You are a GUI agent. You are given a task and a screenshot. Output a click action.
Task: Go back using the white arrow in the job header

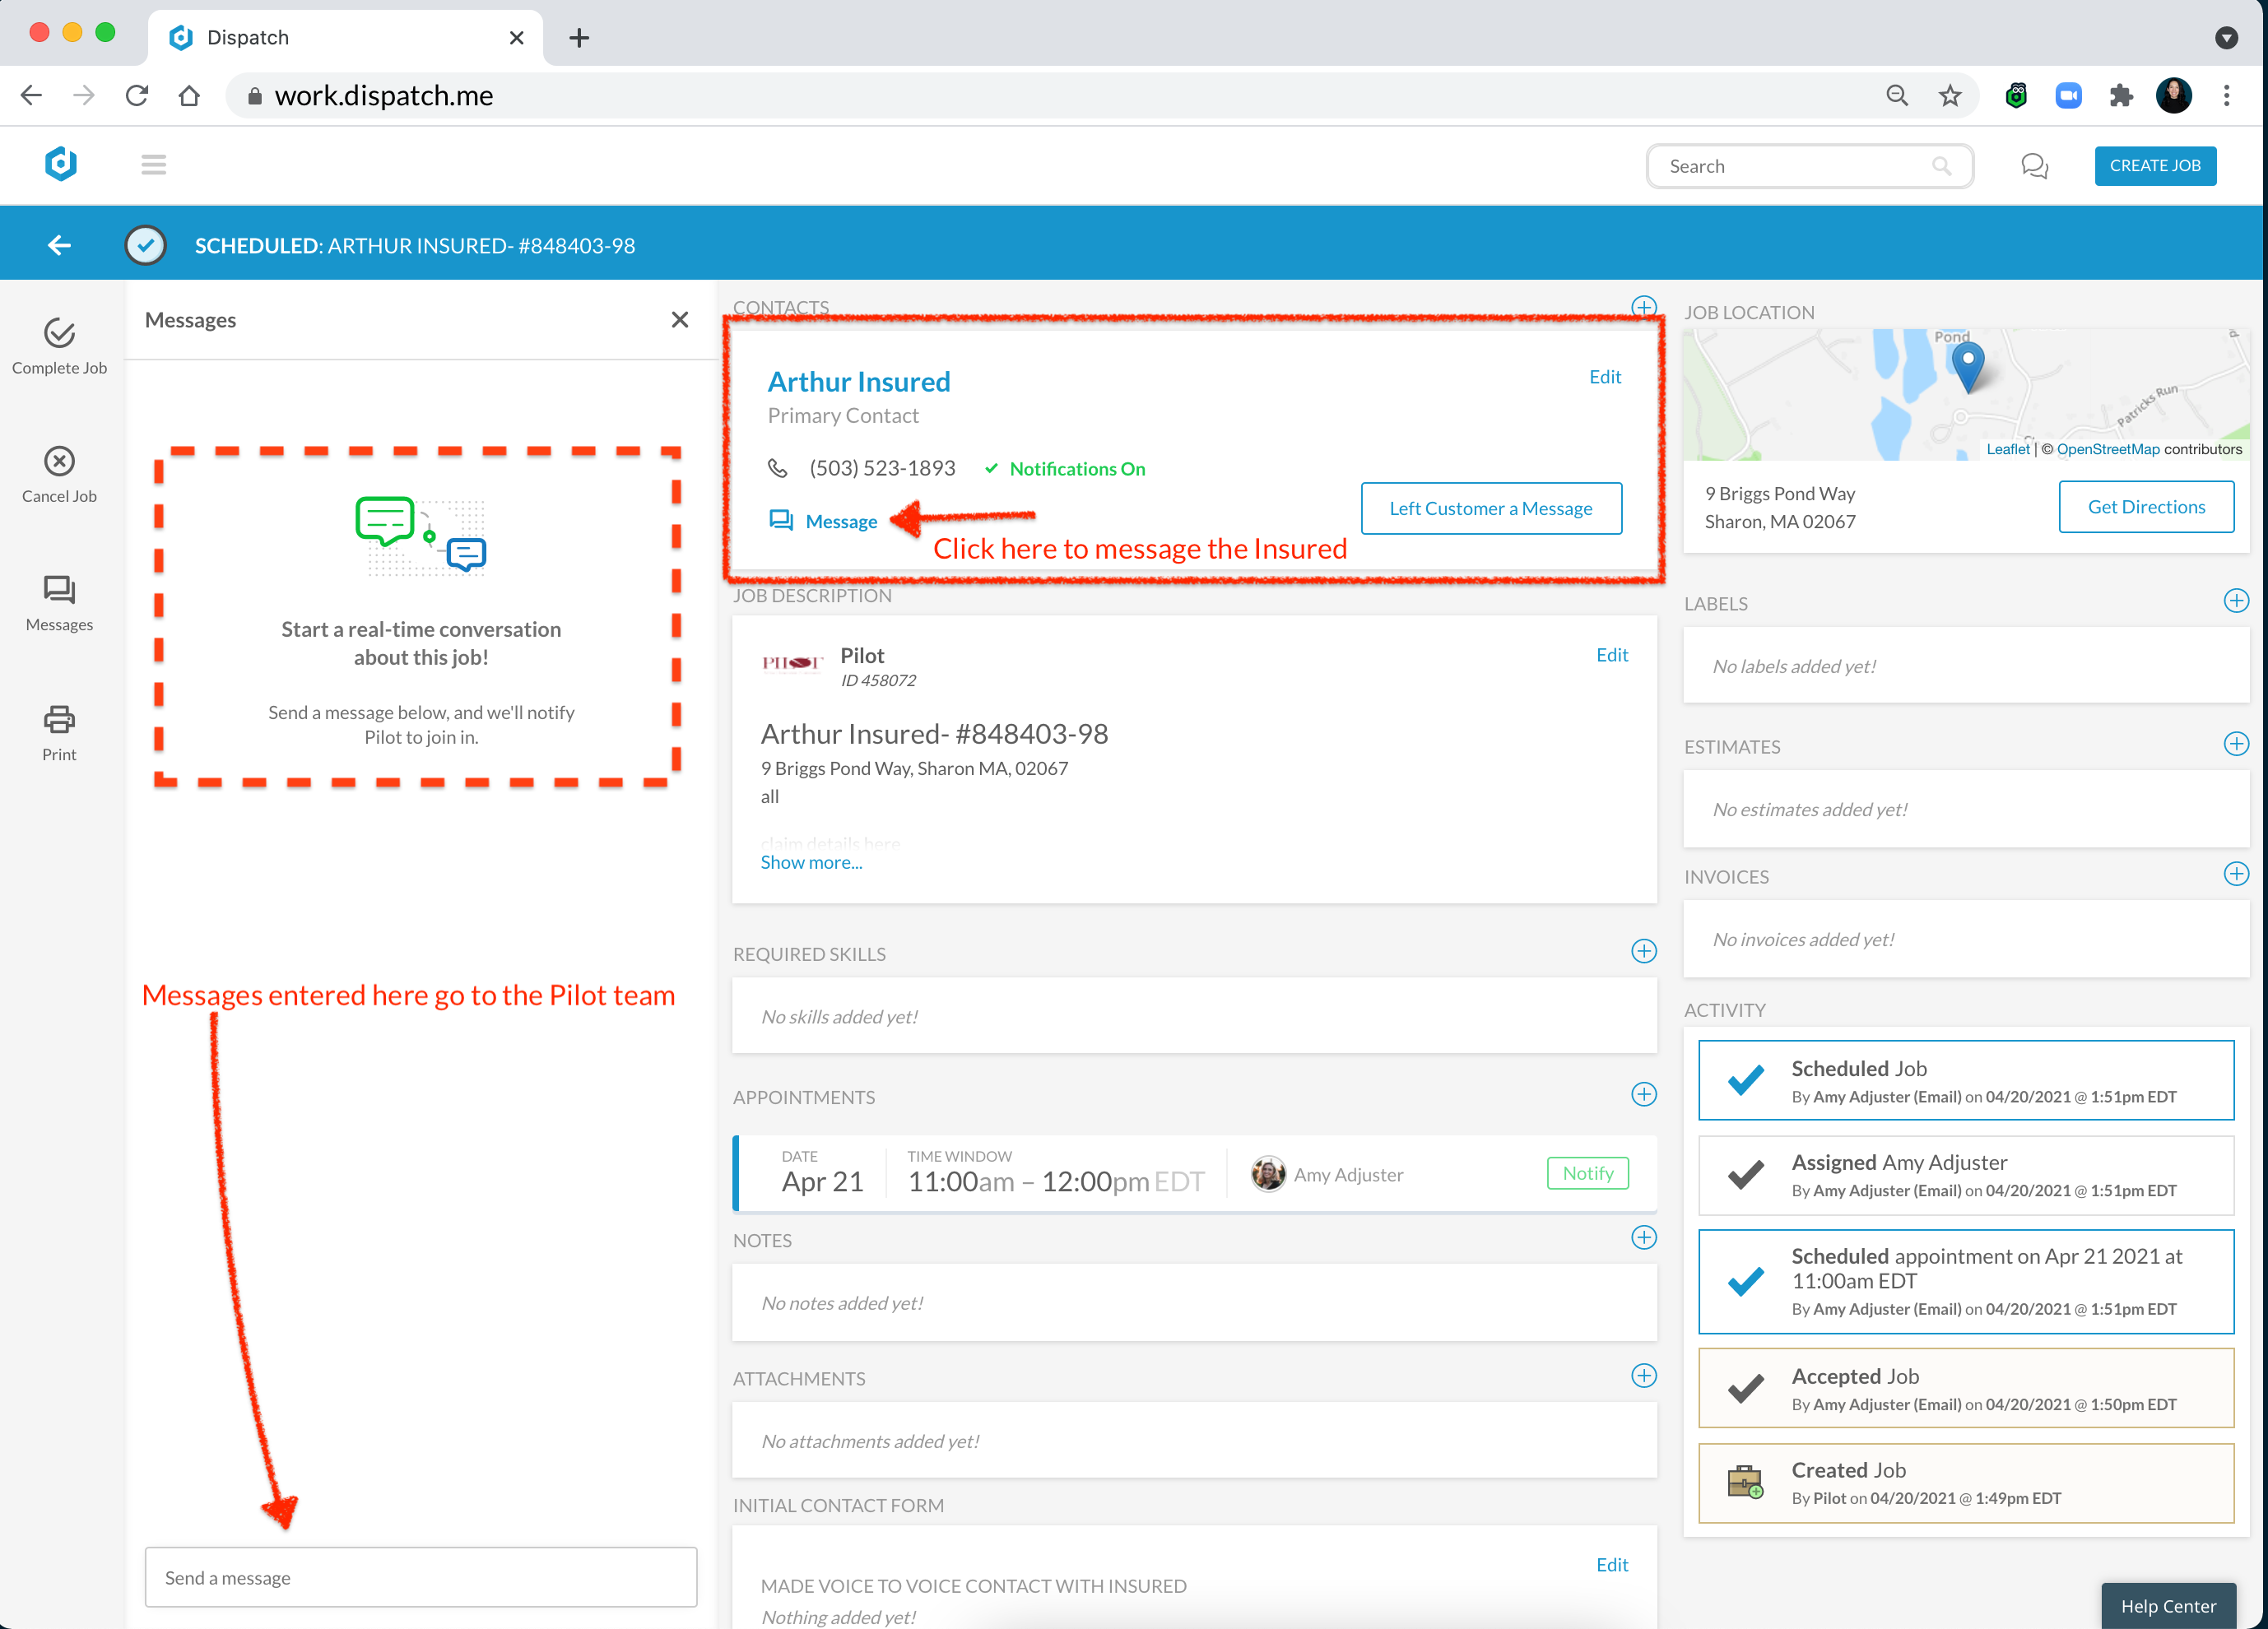click(59, 245)
